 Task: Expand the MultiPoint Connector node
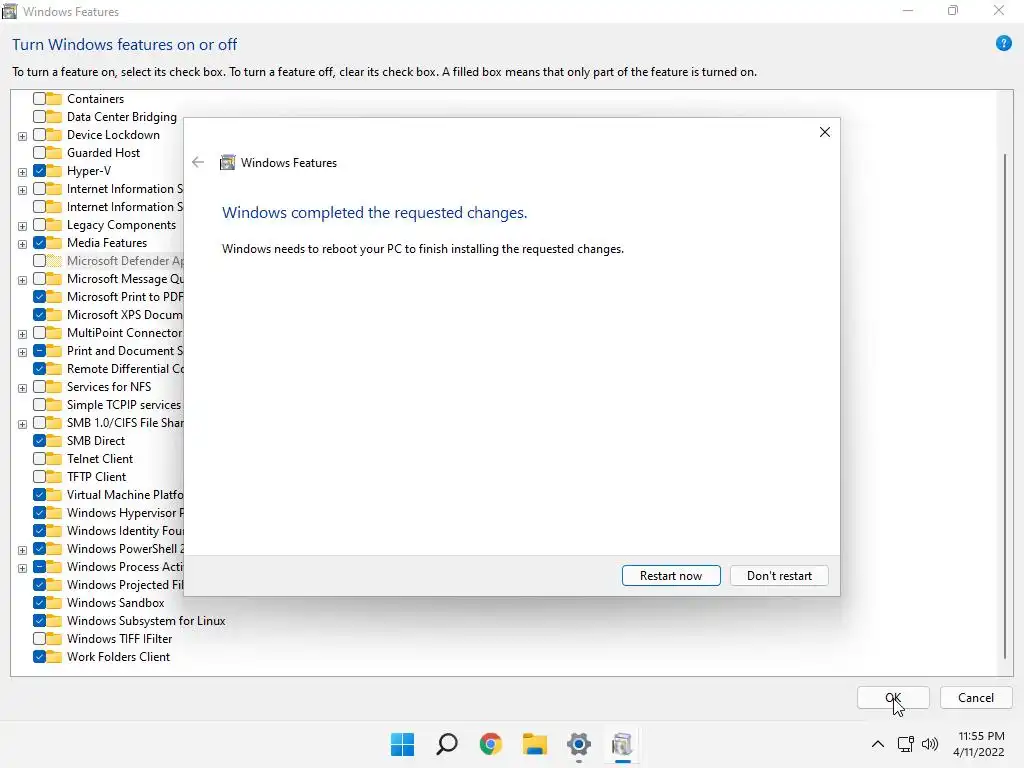(x=22, y=334)
